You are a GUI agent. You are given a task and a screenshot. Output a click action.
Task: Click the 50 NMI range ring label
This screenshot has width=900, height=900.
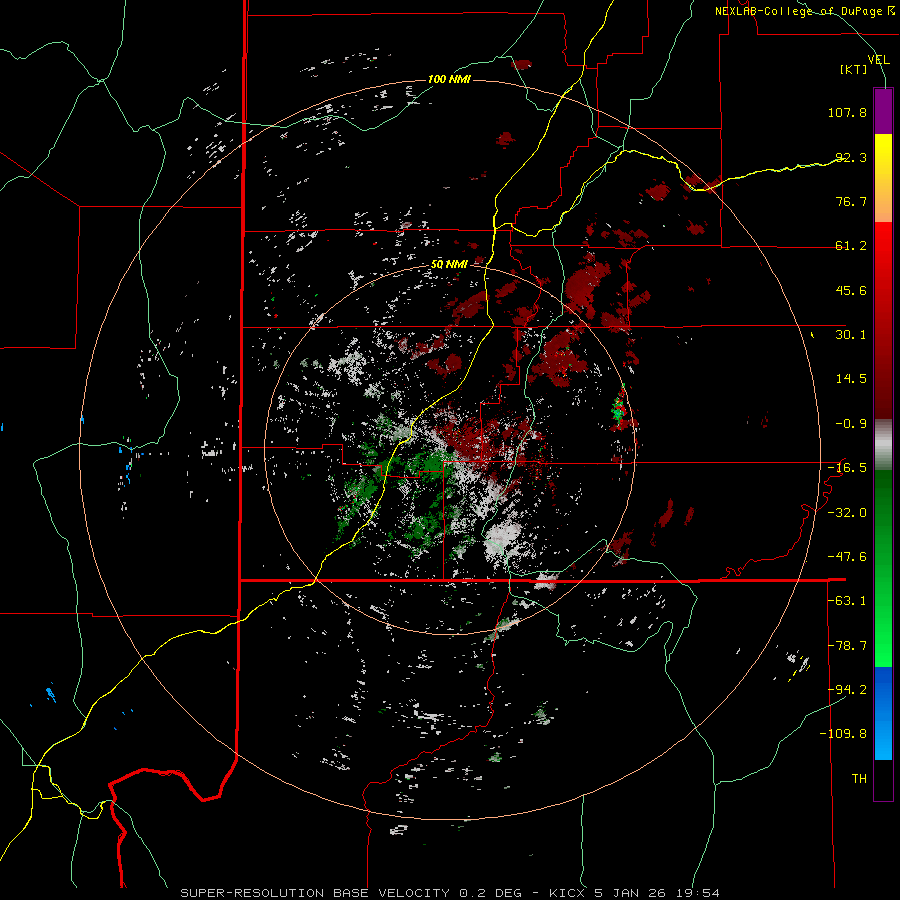coord(449,265)
